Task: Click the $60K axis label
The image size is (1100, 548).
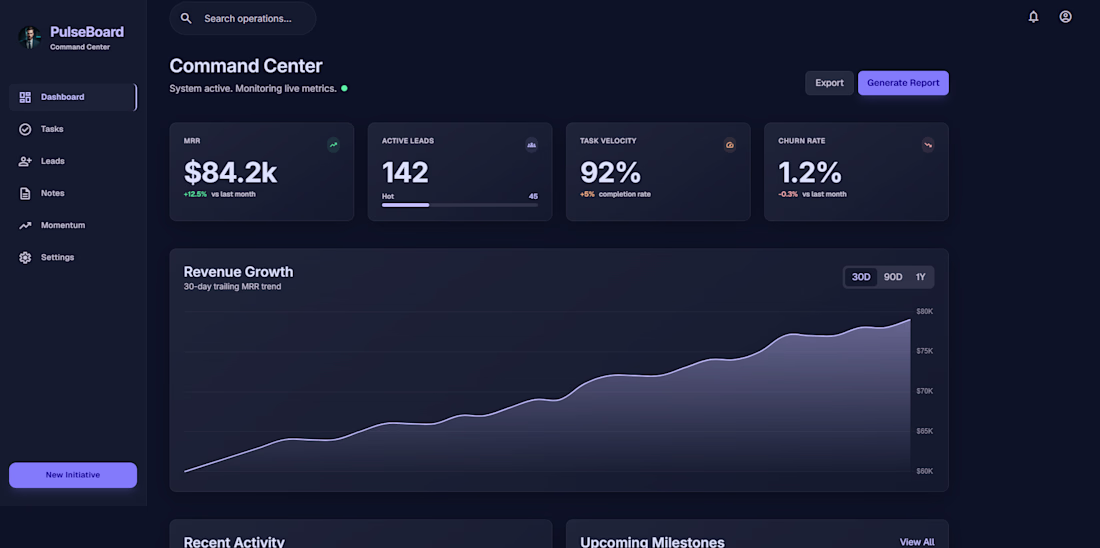Action: coord(925,472)
